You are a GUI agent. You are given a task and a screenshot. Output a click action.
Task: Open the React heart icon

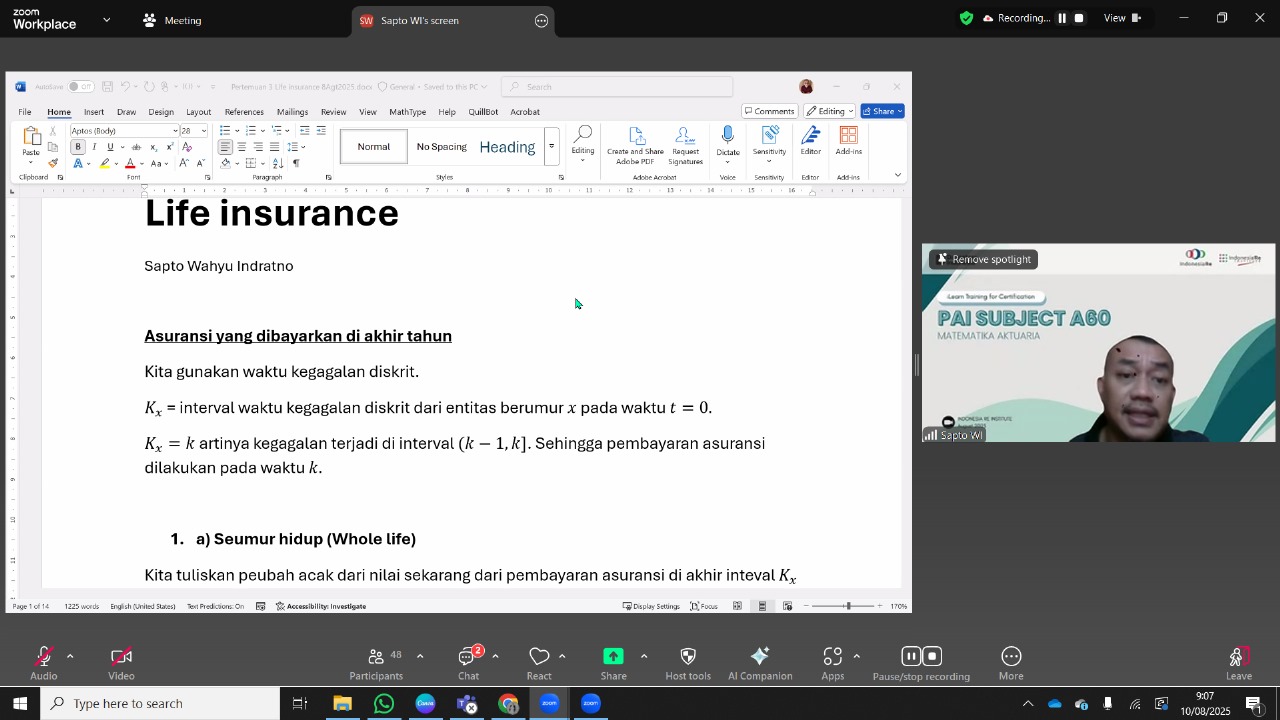[539, 657]
